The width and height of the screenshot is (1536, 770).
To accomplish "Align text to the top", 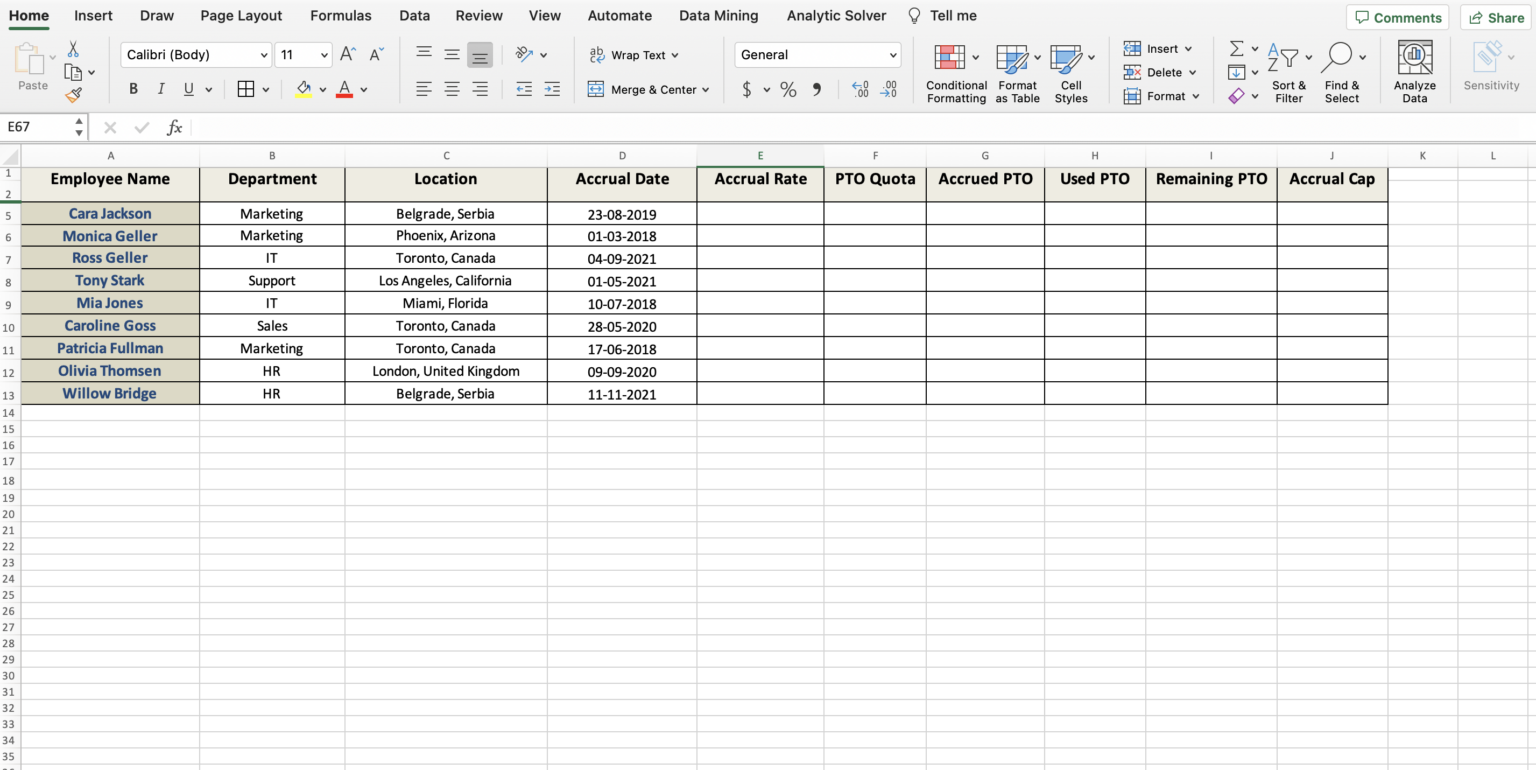I will (x=424, y=55).
